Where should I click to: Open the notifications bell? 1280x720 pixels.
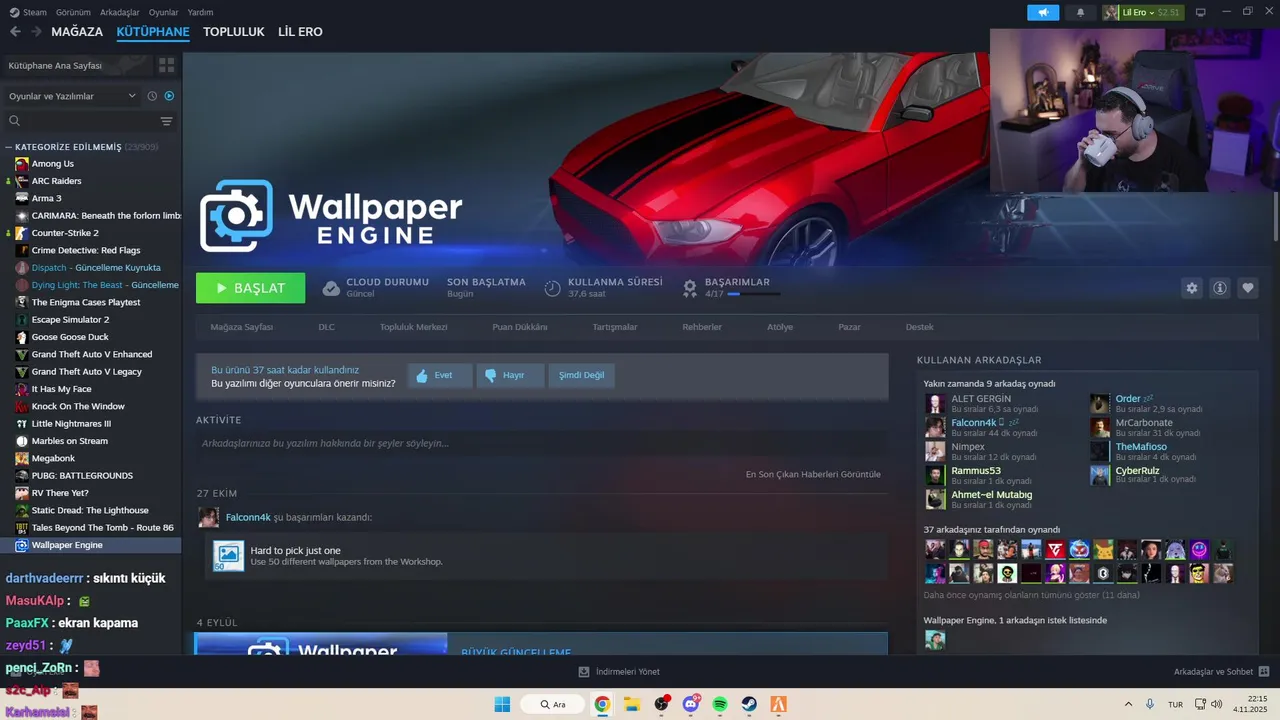pyautogui.click(x=1080, y=12)
